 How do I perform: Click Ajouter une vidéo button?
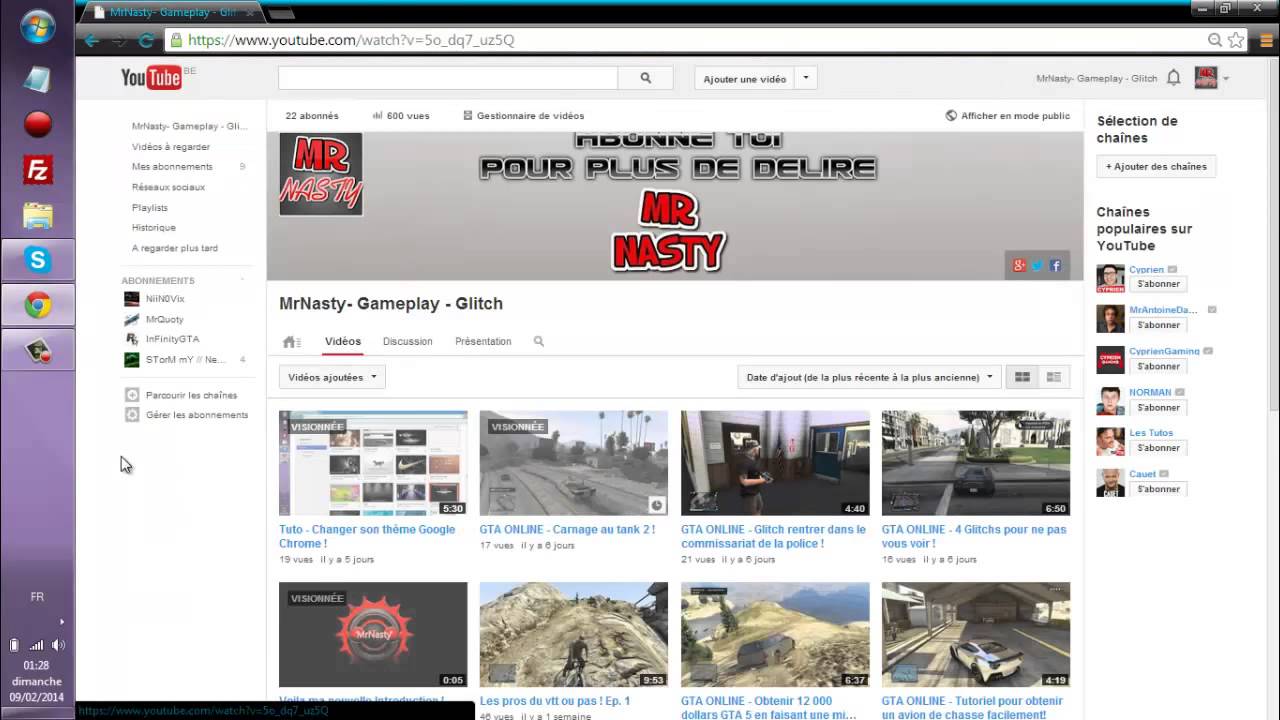click(x=745, y=78)
